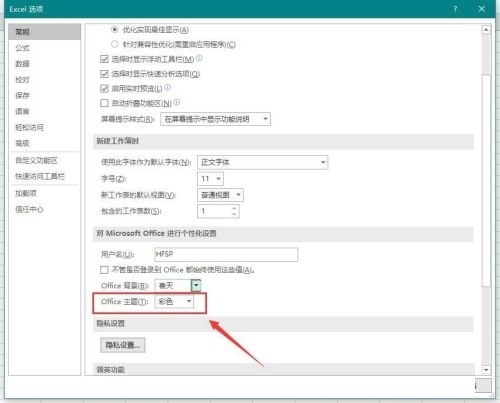The width and height of the screenshot is (500, 403).
Task: Switch to the 校对 category
Action: click(x=22, y=80)
